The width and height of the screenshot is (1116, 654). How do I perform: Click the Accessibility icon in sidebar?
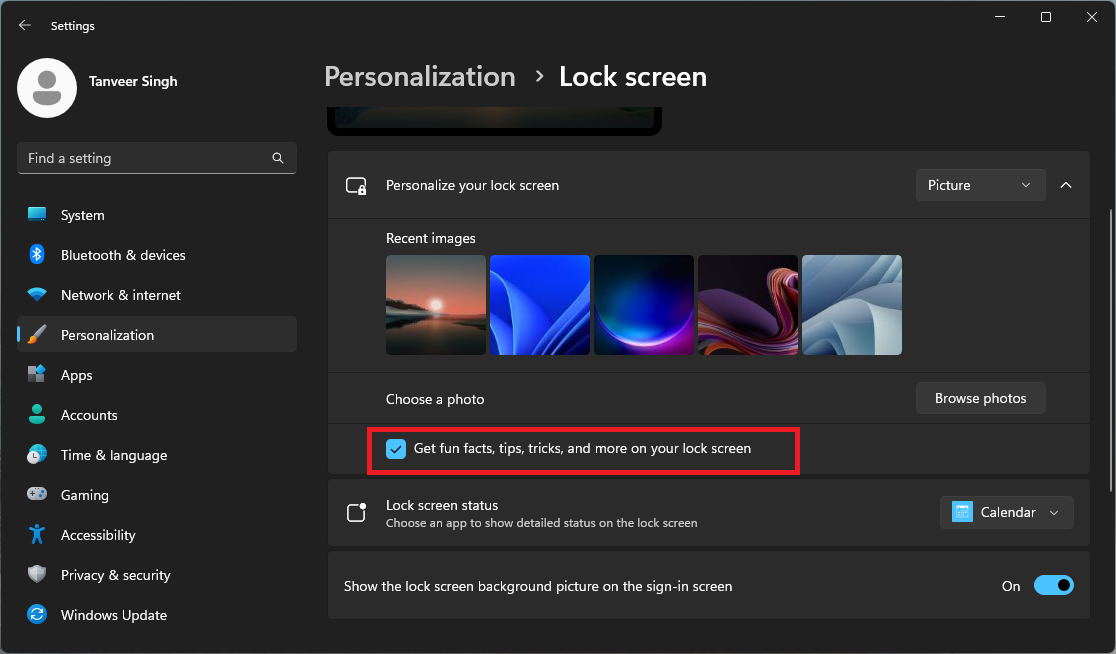[x=36, y=534]
